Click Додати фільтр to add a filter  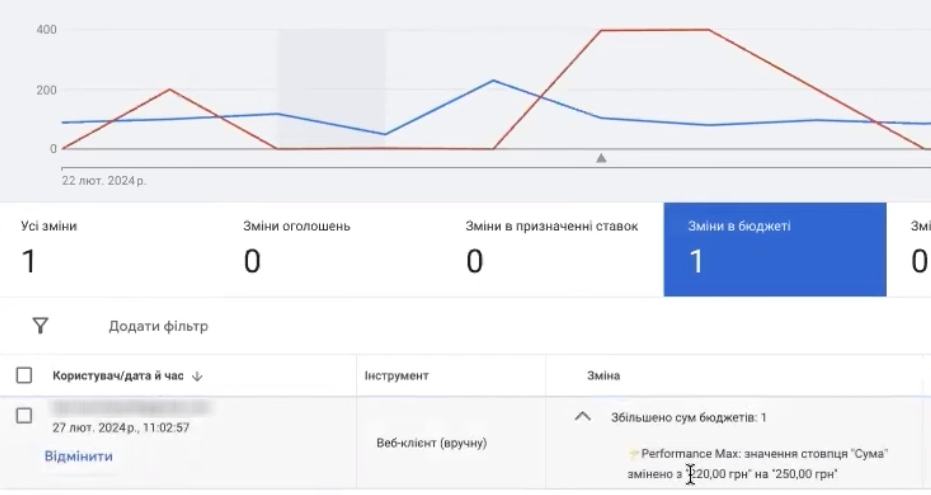tap(158, 326)
